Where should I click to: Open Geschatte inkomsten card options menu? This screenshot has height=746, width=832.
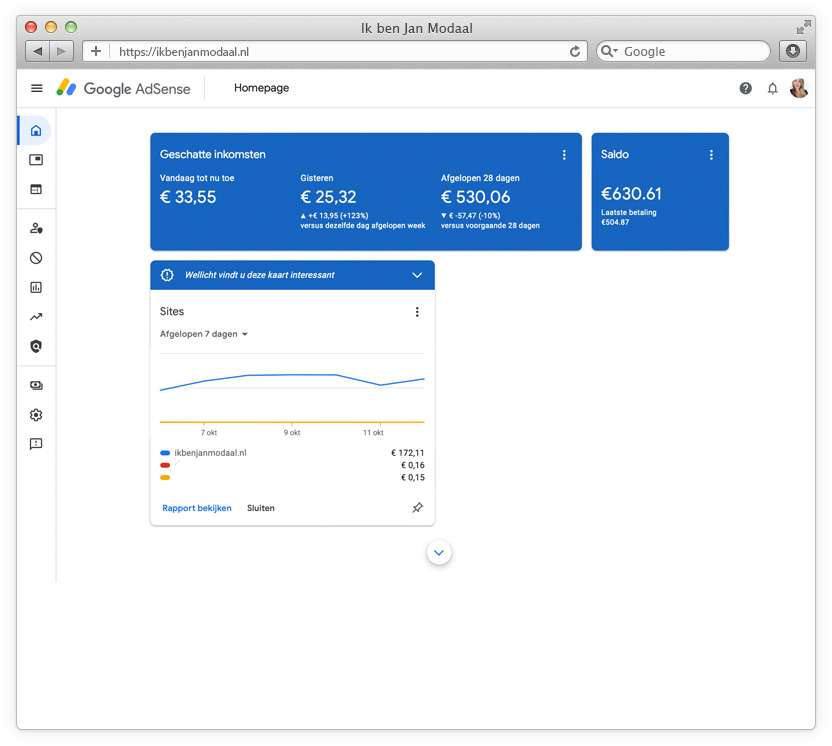564,154
